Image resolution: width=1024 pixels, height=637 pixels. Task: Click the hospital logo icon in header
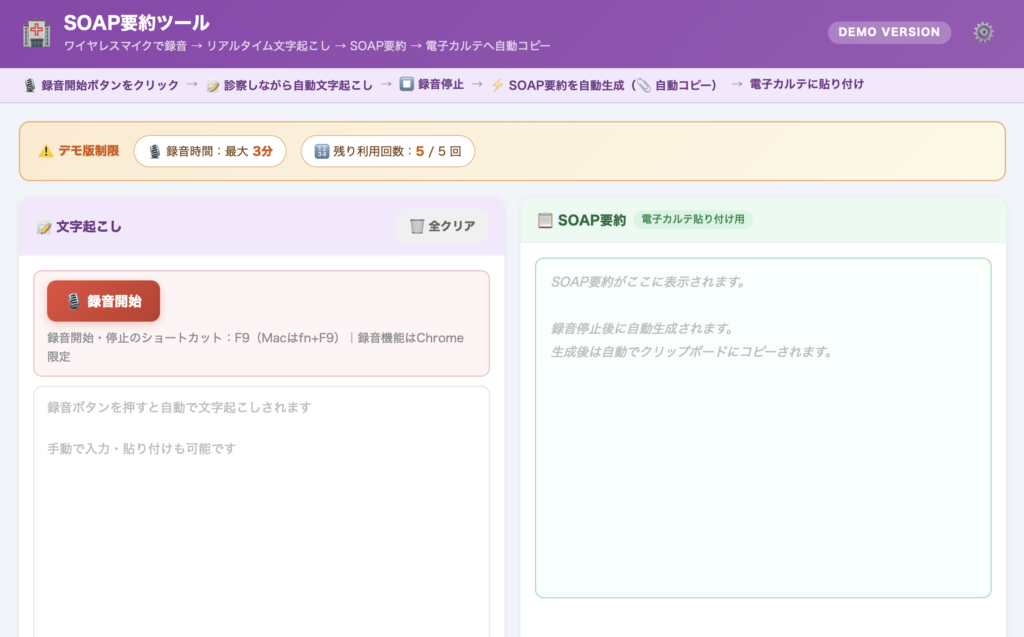click(x=37, y=33)
